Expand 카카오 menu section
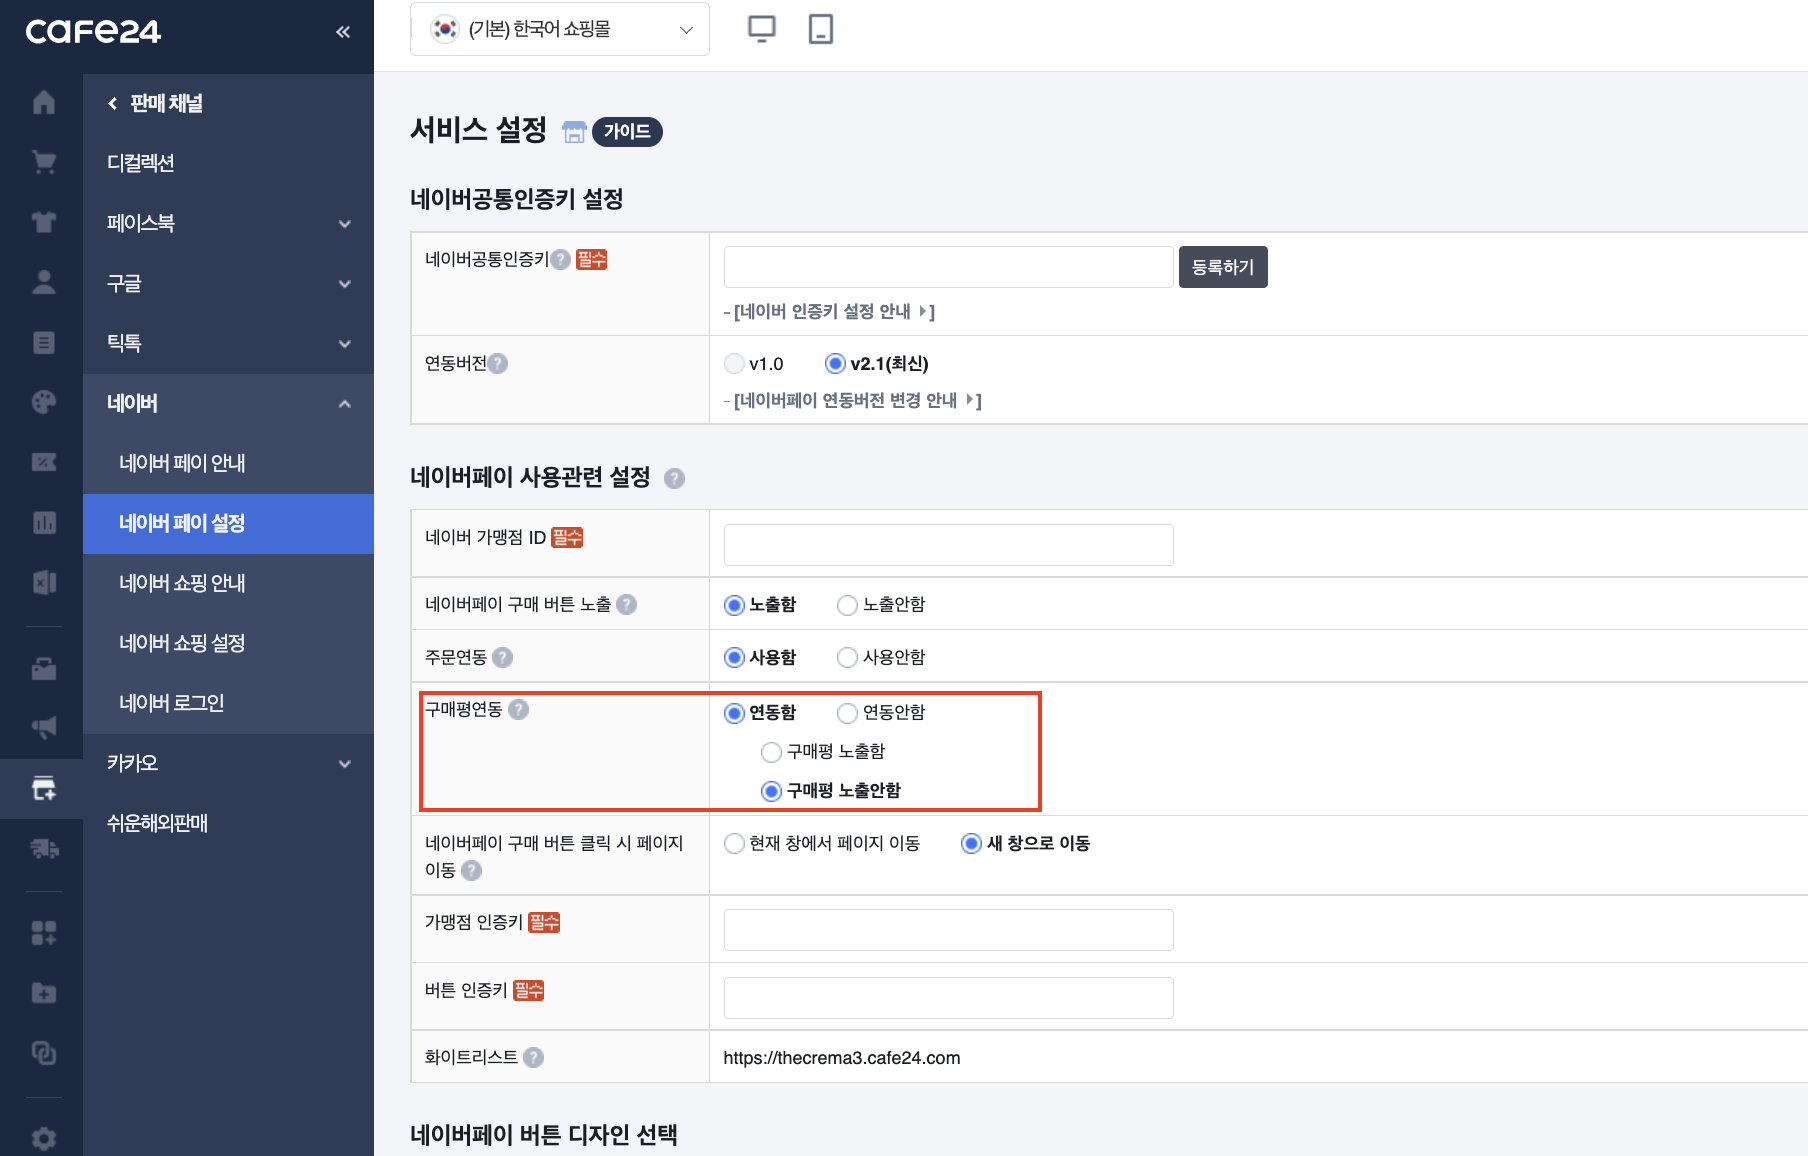1808x1156 pixels. [228, 763]
